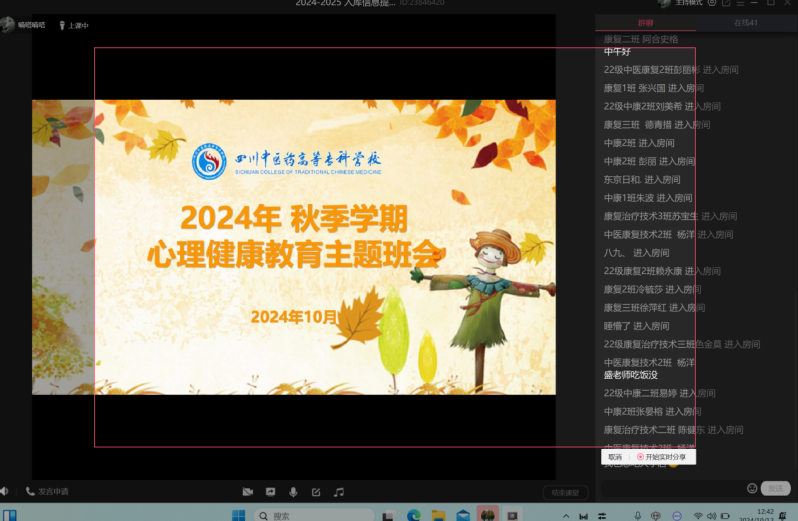
Task: Click the chat message input field
Action: pyautogui.click(x=670, y=488)
